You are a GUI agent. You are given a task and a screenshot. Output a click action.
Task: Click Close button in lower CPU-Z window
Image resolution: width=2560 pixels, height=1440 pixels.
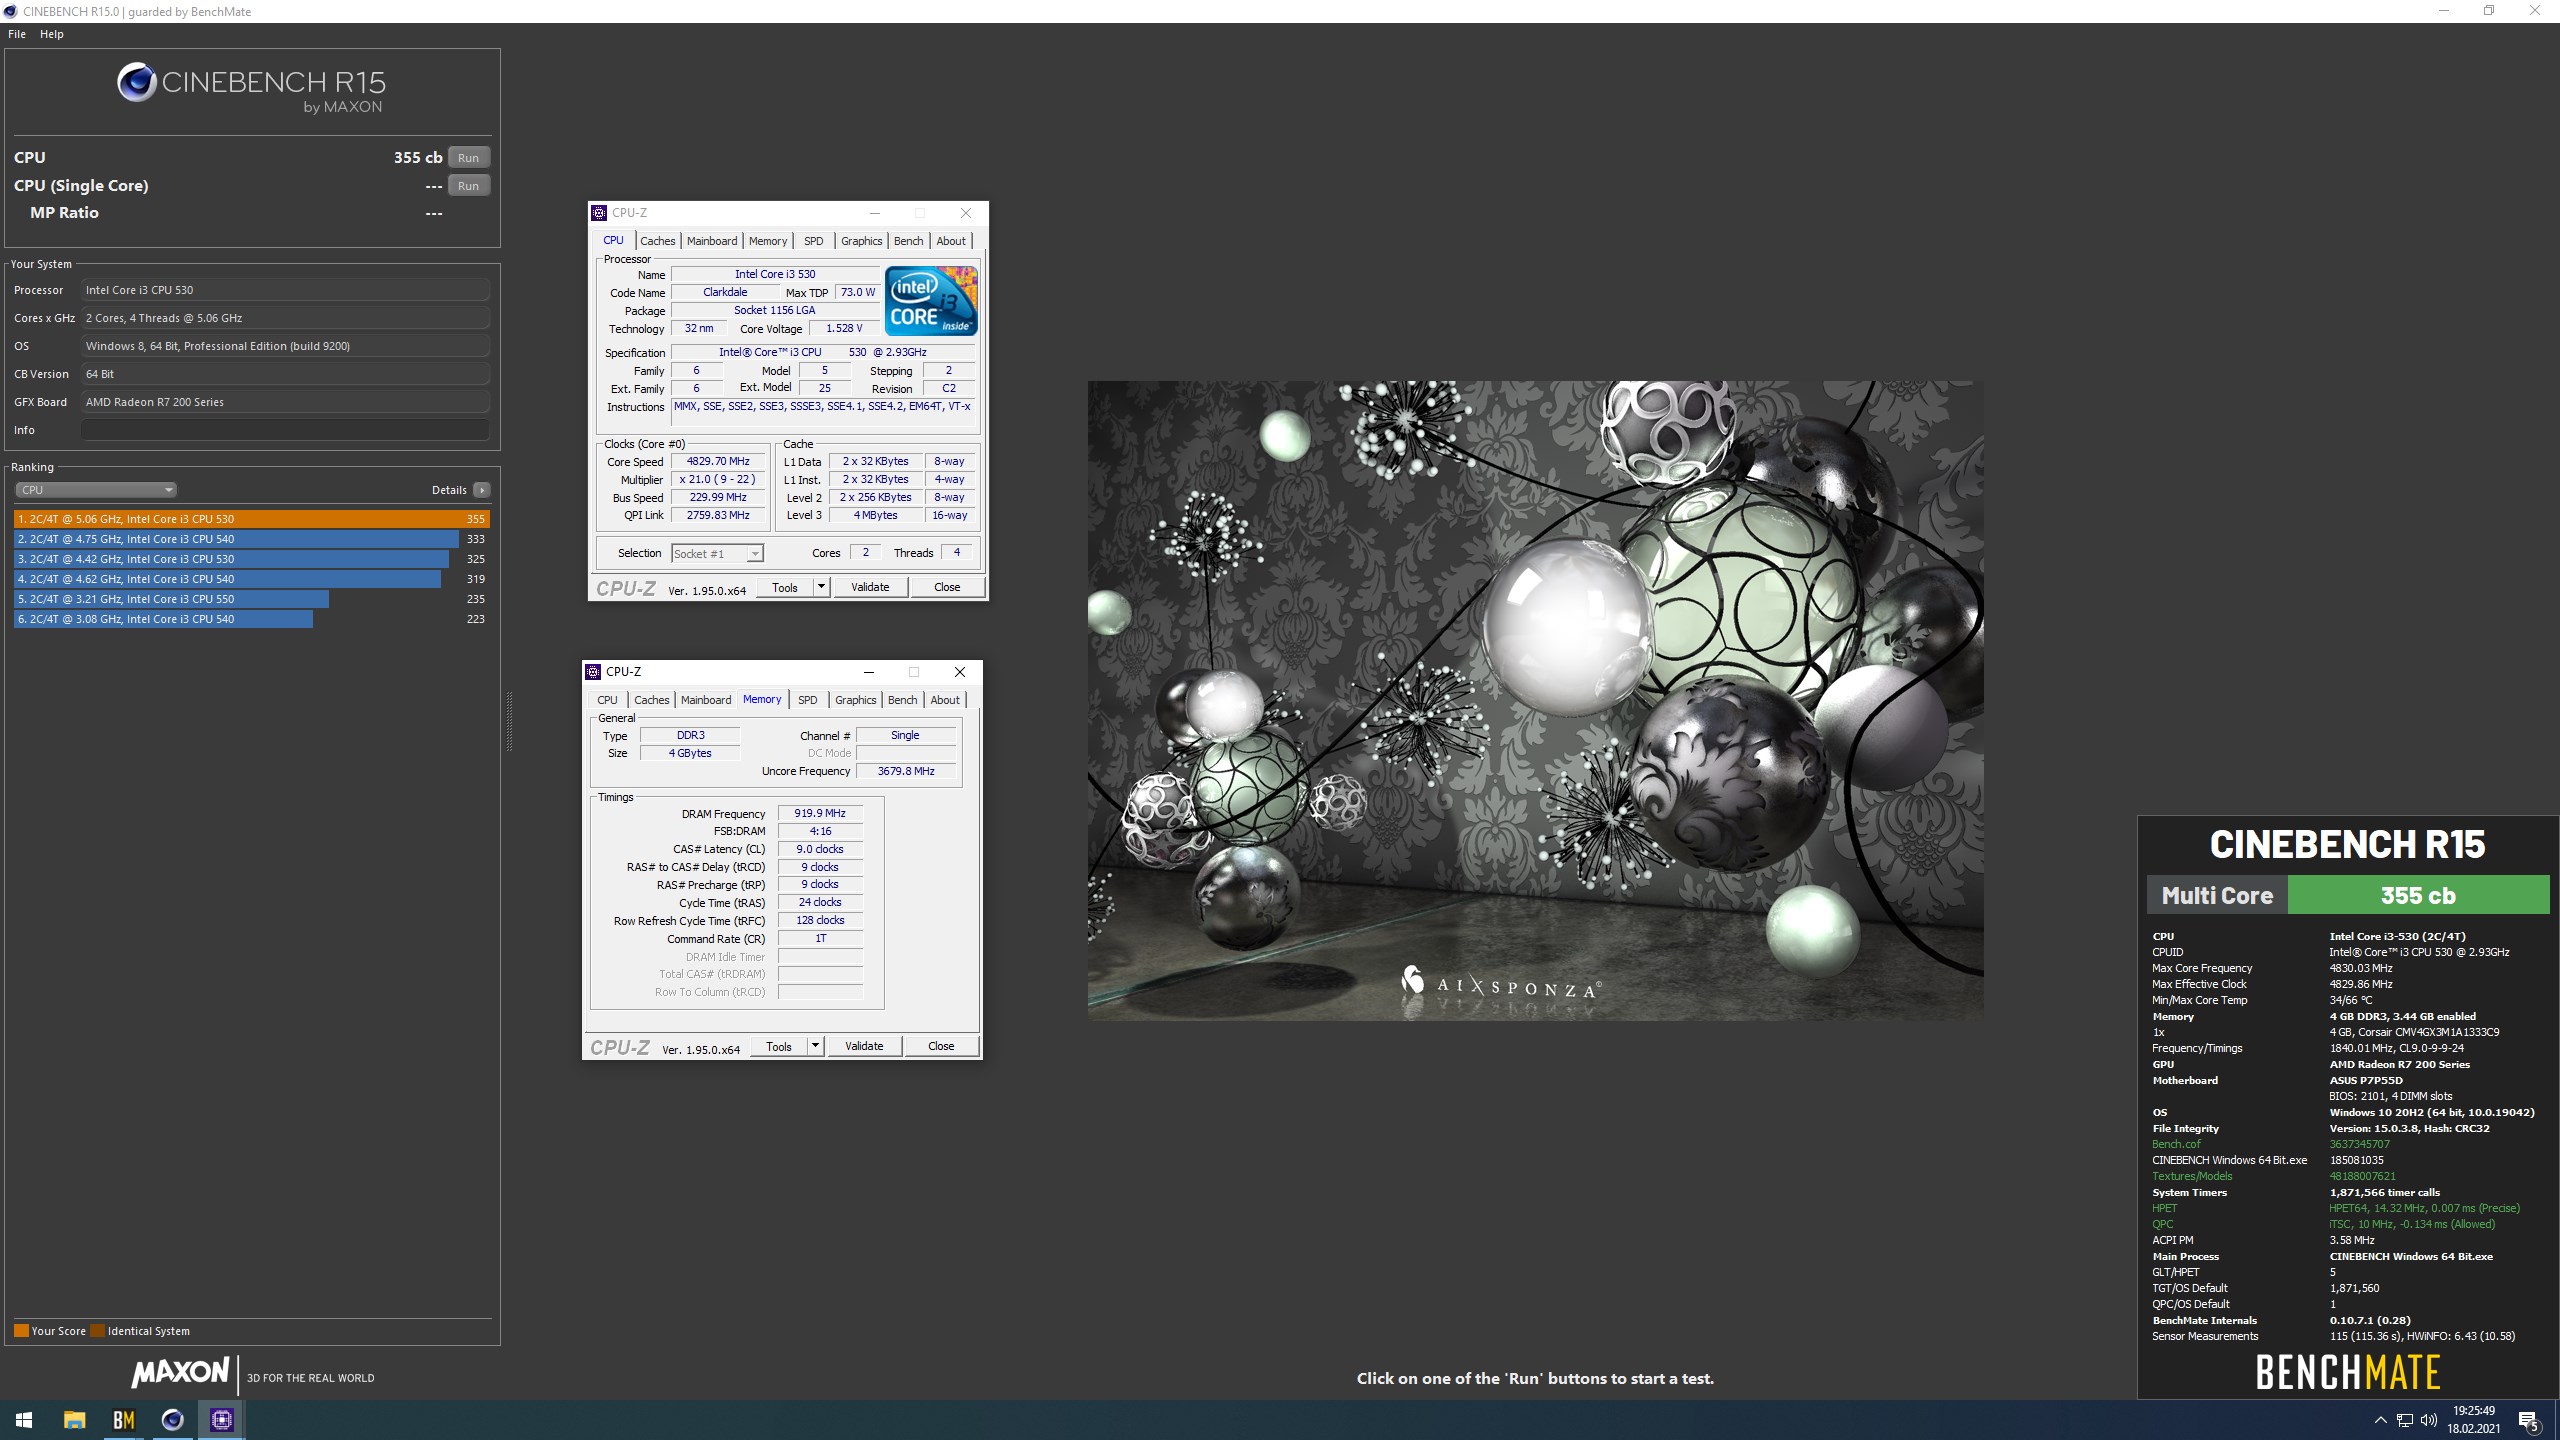pos(941,1047)
